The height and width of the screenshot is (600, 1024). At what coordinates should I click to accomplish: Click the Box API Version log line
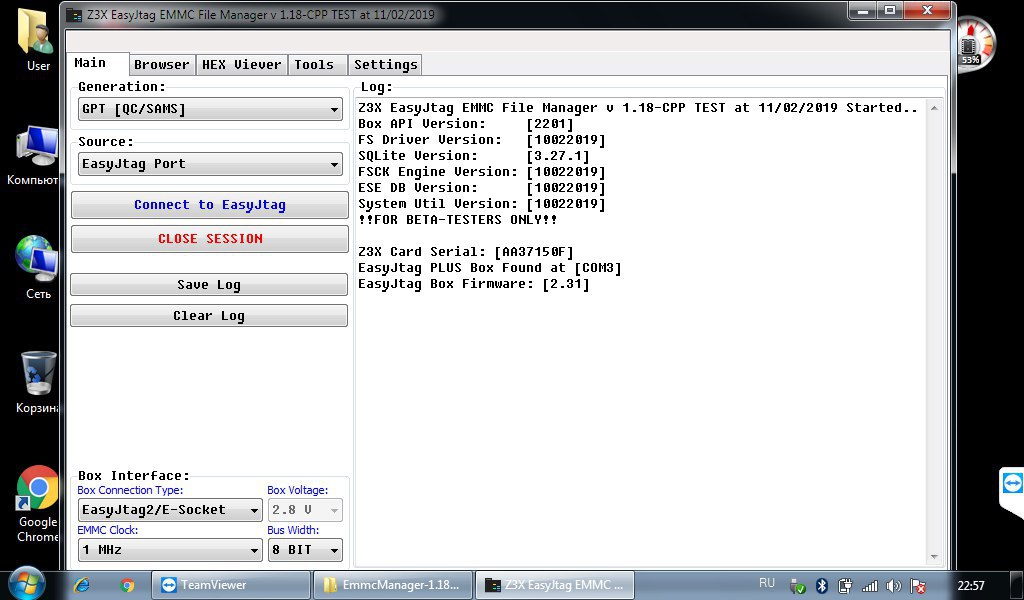pyautogui.click(x=466, y=124)
